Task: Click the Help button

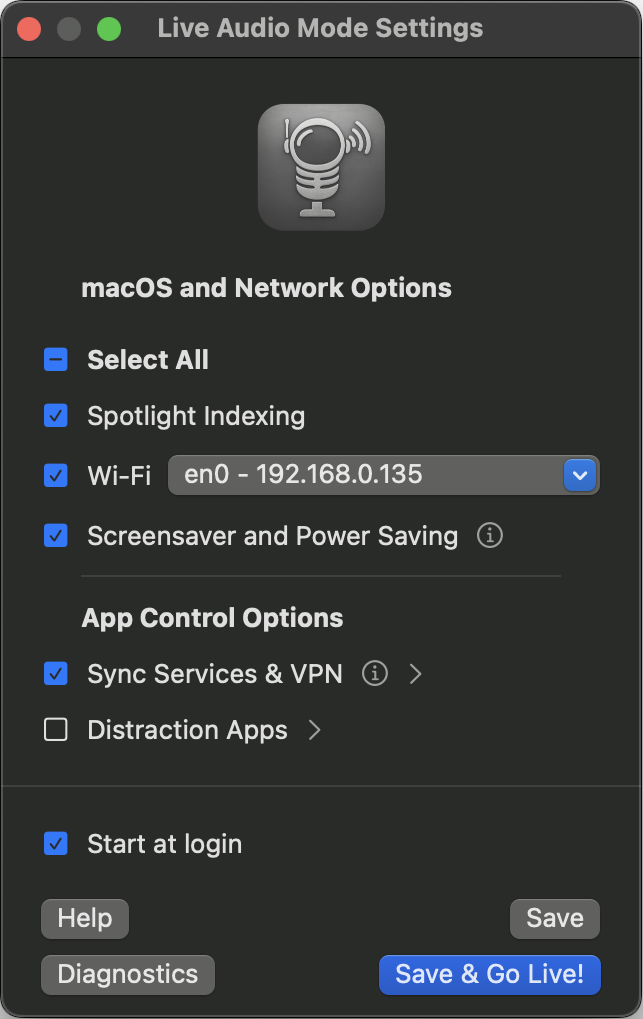Action: (85, 918)
